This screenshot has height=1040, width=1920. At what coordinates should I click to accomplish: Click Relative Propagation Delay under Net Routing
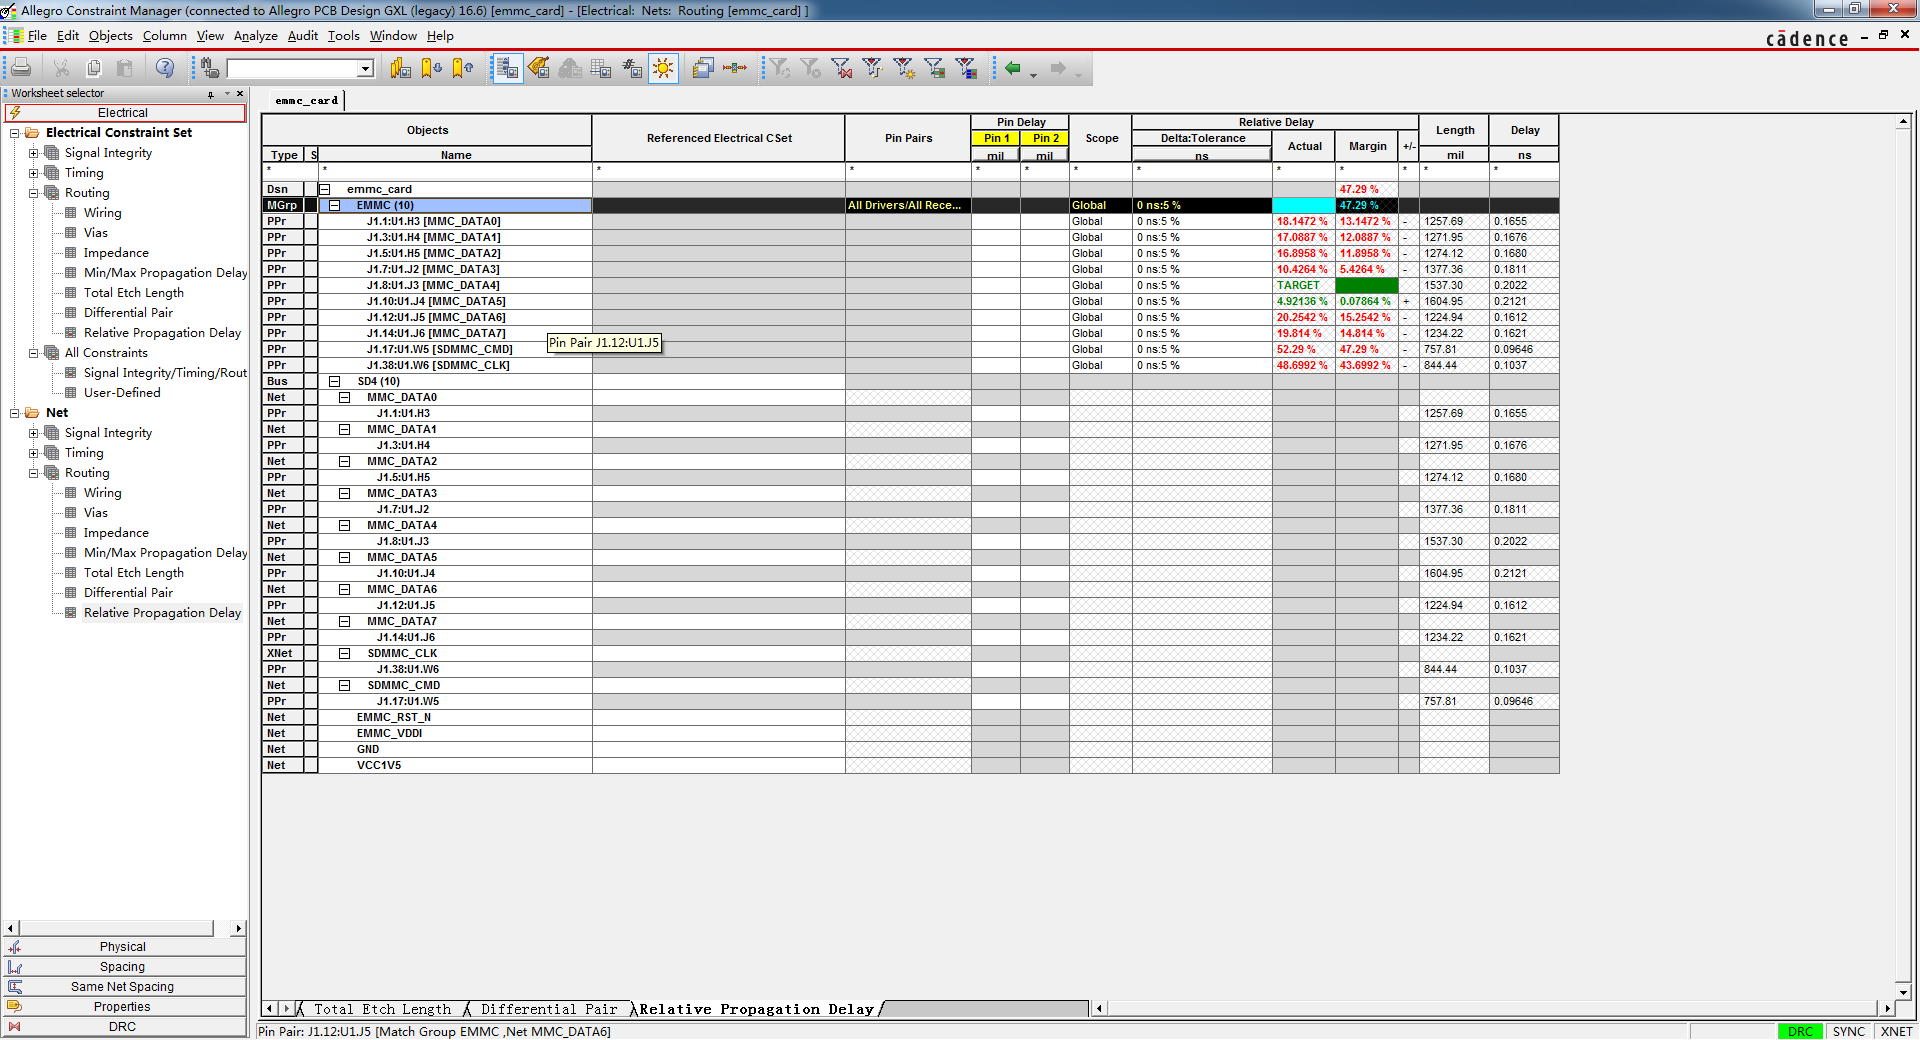pyautogui.click(x=162, y=613)
